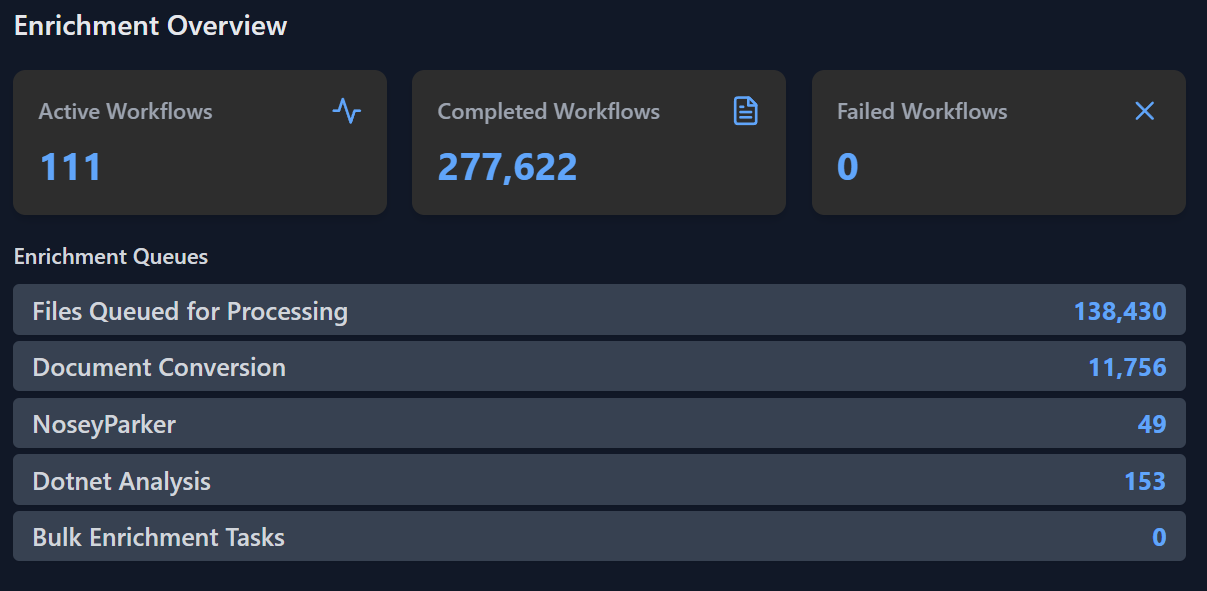Click the Failed Workflows card title
1207x591 pixels.
coord(921,112)
